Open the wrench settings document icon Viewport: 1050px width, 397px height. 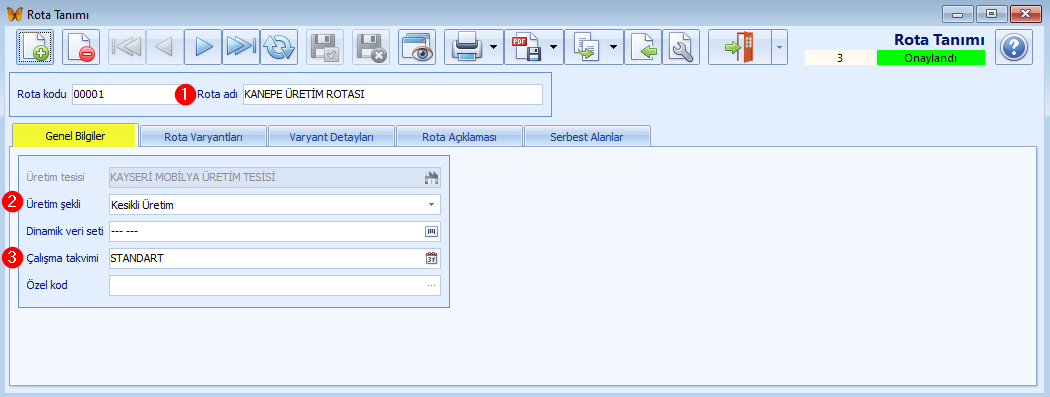681,47
